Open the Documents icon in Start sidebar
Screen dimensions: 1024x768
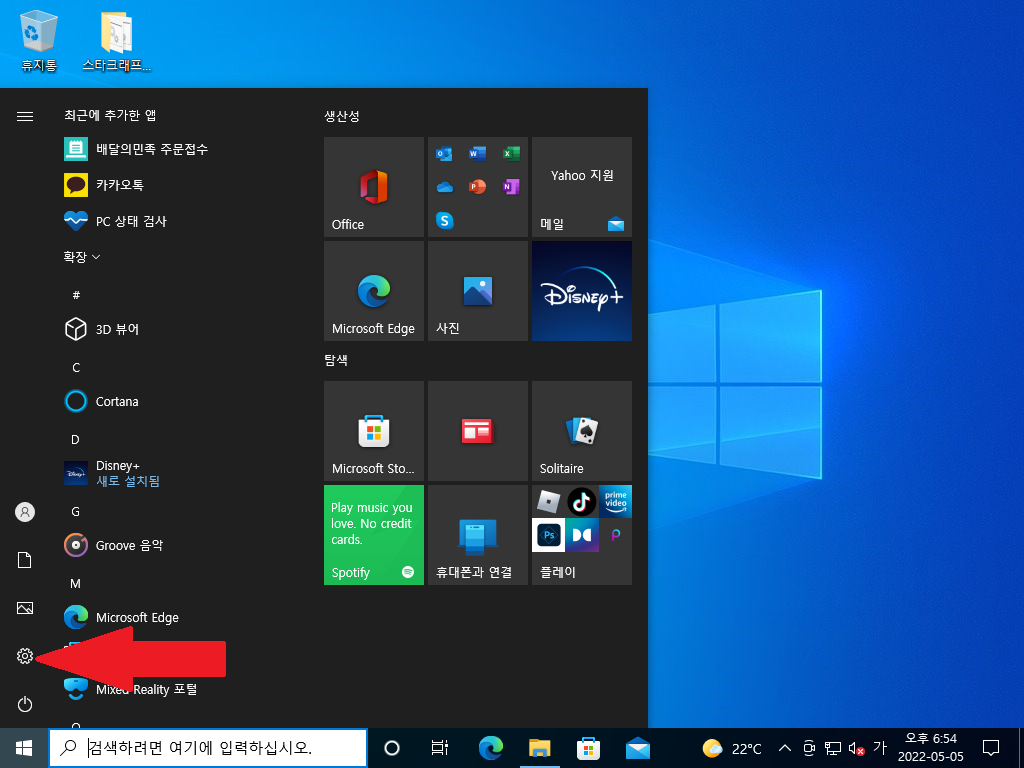[x=25, y=560]
